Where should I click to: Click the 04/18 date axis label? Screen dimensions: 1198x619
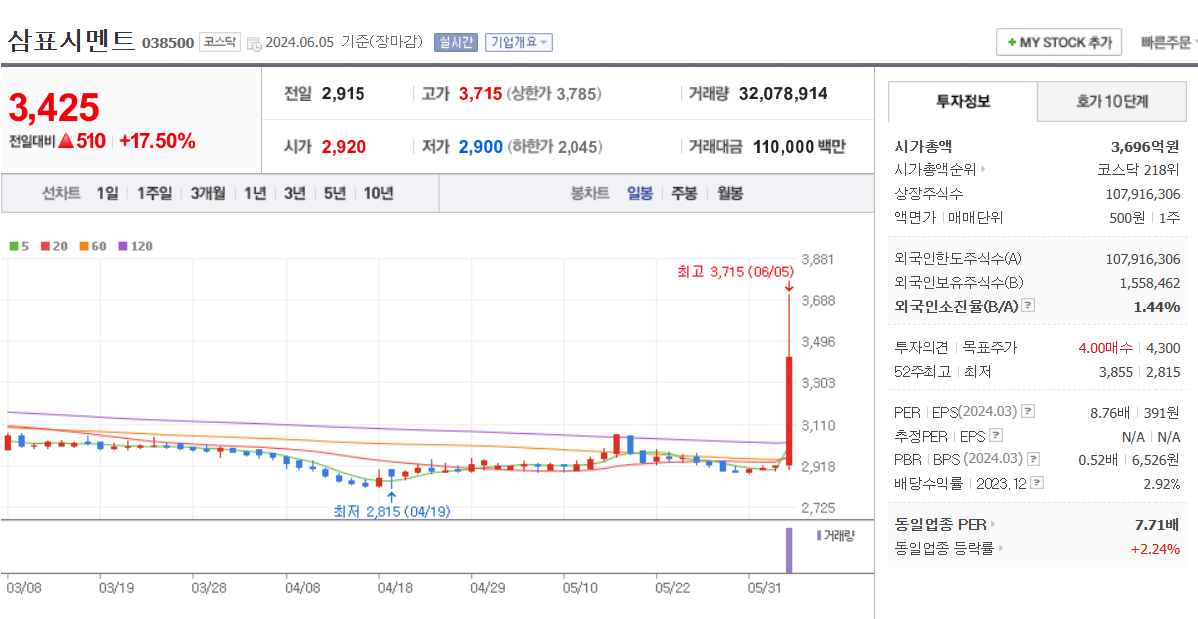coord(395,588)
